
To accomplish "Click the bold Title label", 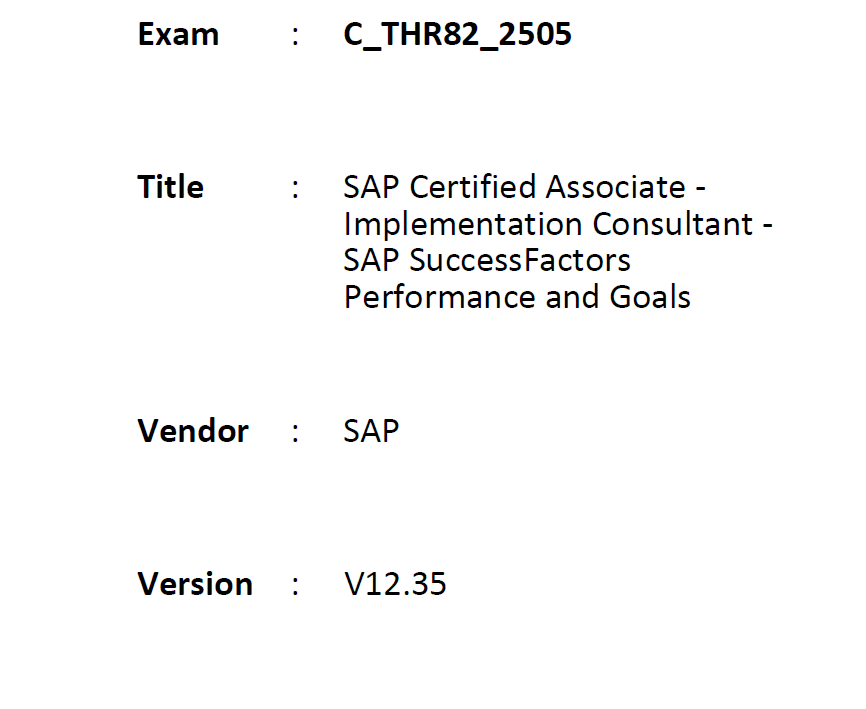I will pyautogui.click(x=171, y=187).
